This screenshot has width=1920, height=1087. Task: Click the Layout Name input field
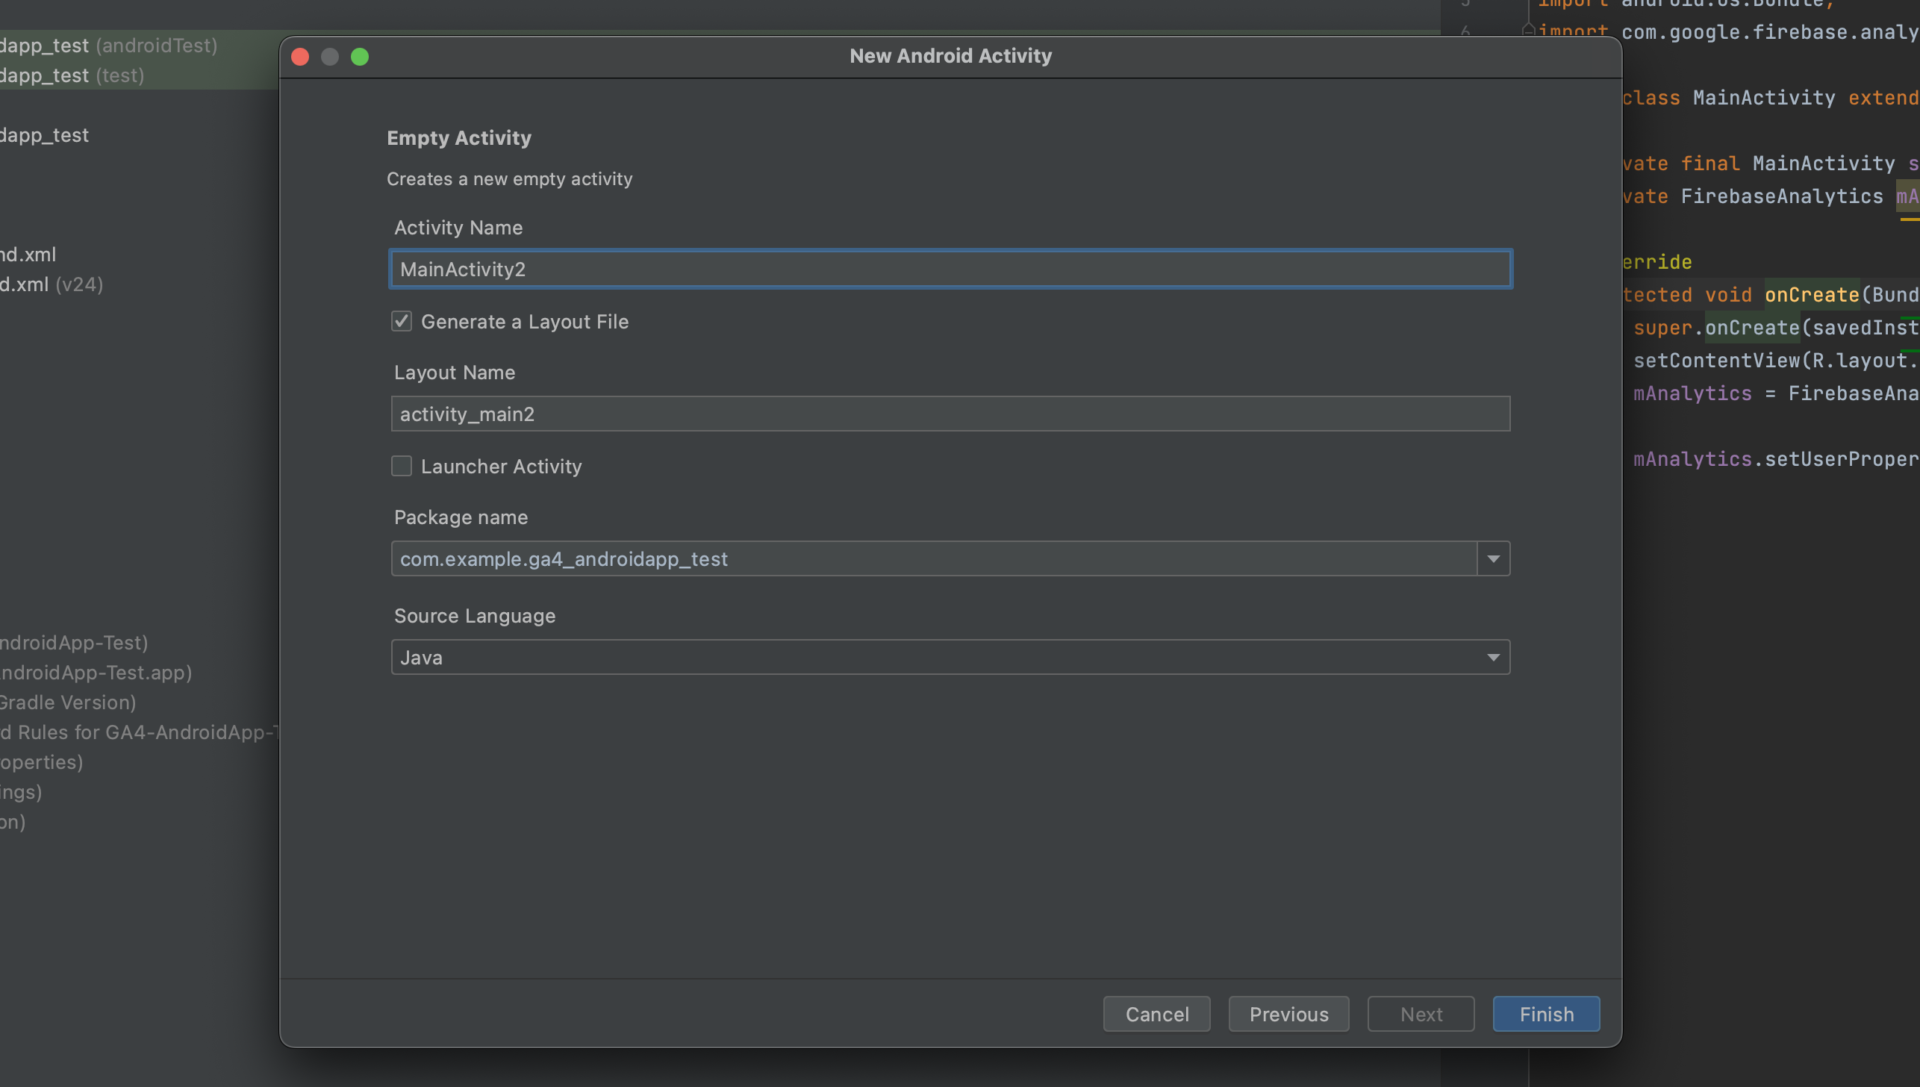pyautogui.click(x=949, y=414)
